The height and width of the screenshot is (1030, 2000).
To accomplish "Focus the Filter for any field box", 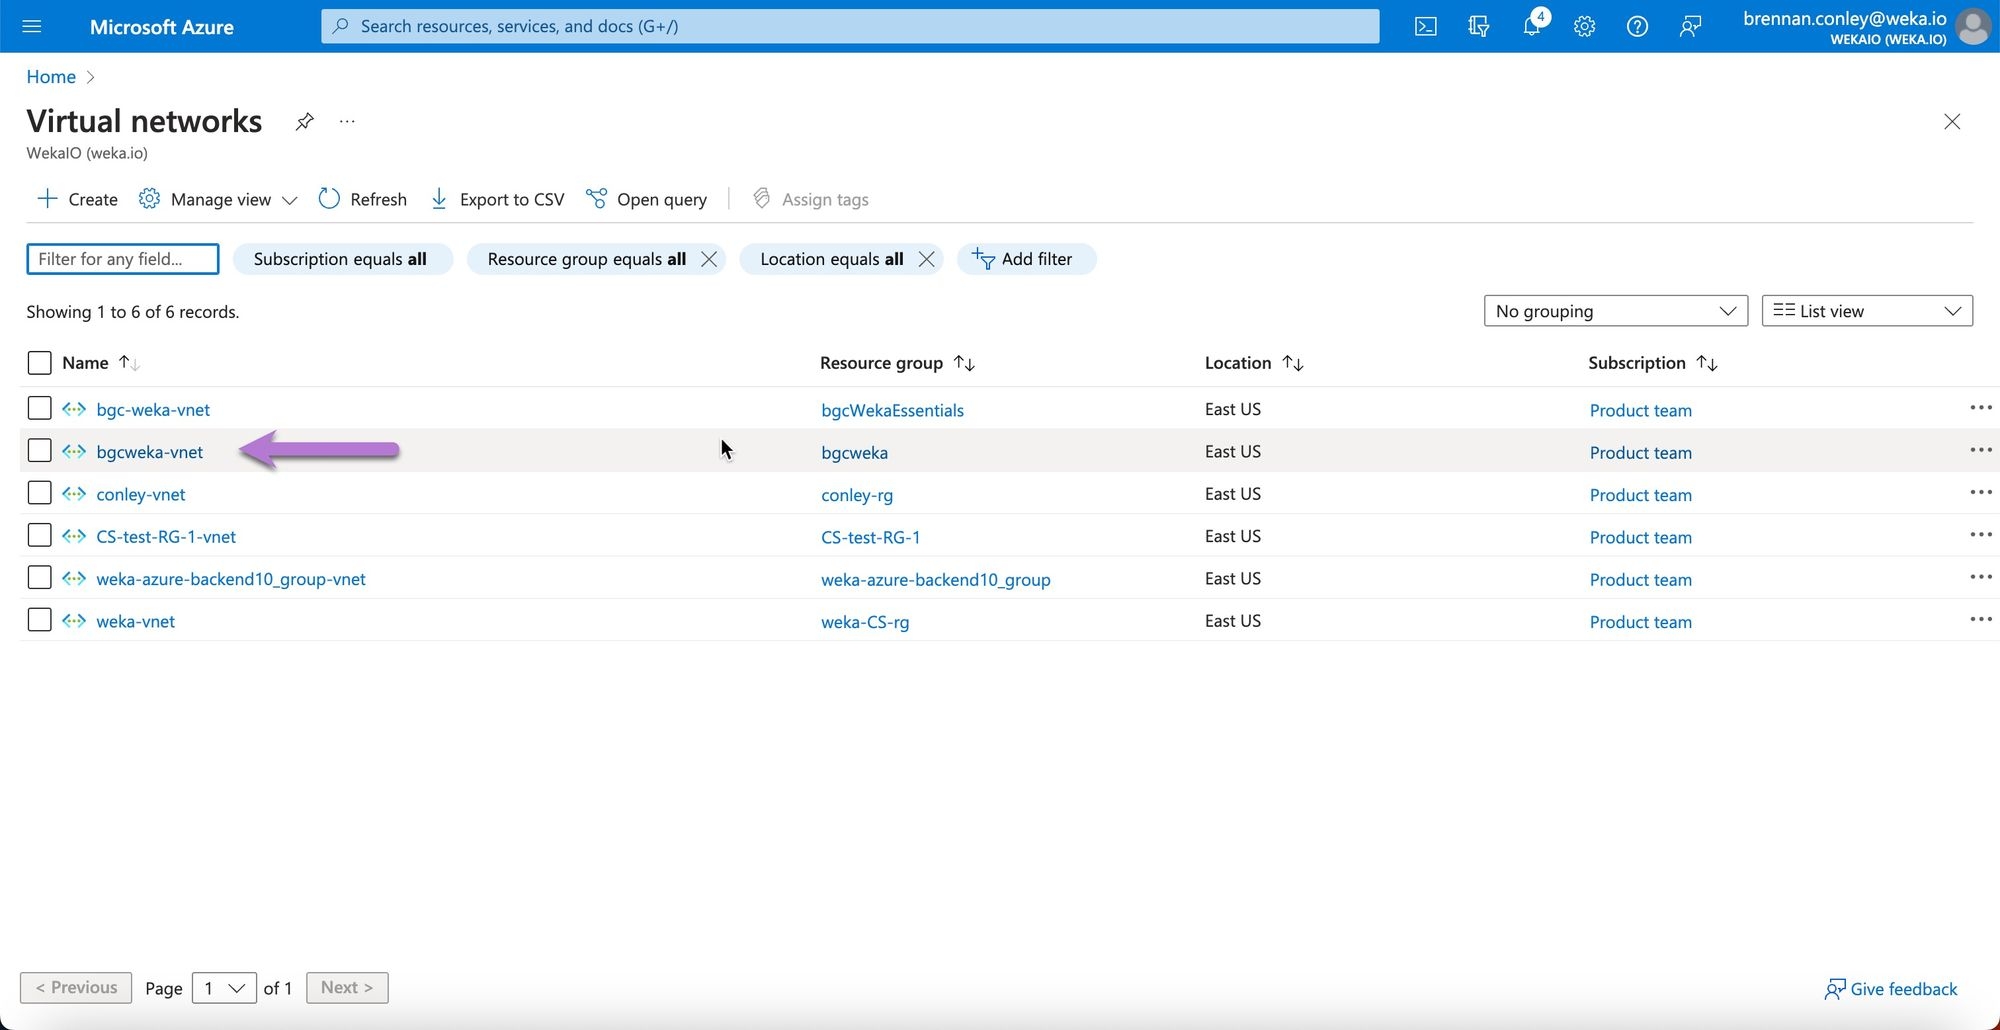I will pos(122,259).
